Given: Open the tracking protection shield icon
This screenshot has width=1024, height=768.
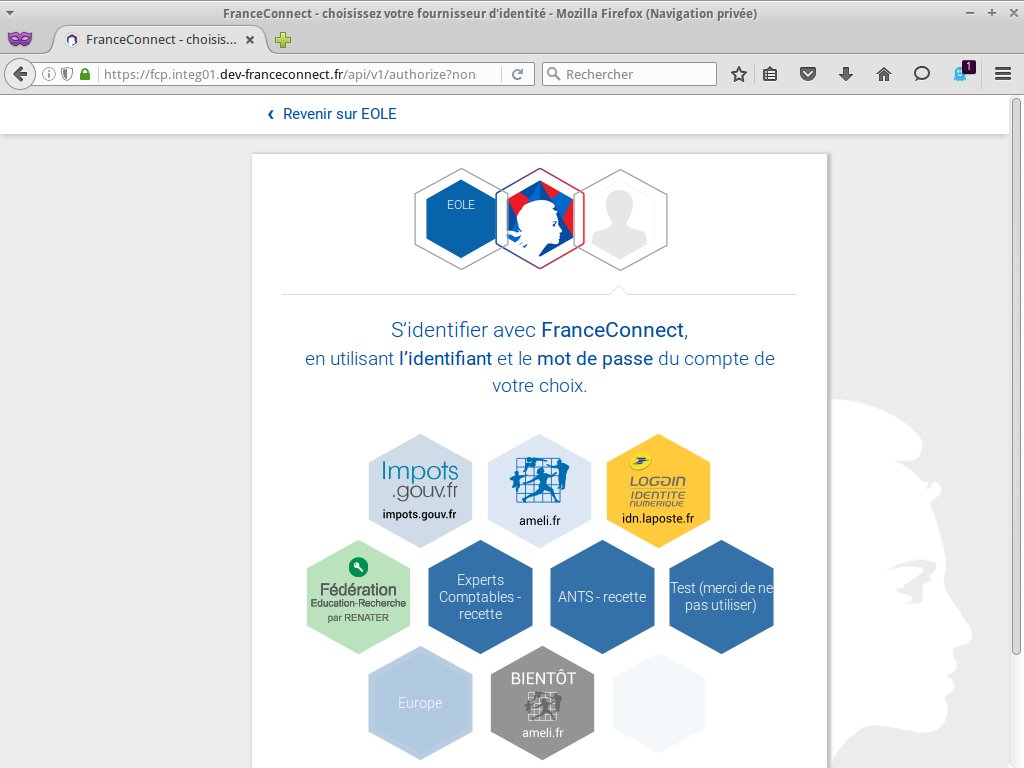Looking at the screenshot, I should pyautogui.click(x=67, y=74).
